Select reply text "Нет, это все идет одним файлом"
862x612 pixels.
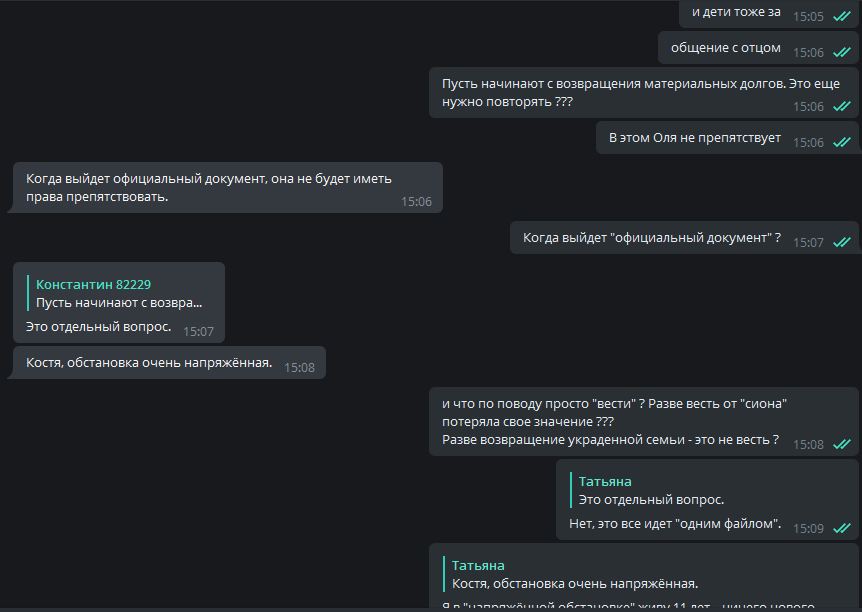coord(675,525)
